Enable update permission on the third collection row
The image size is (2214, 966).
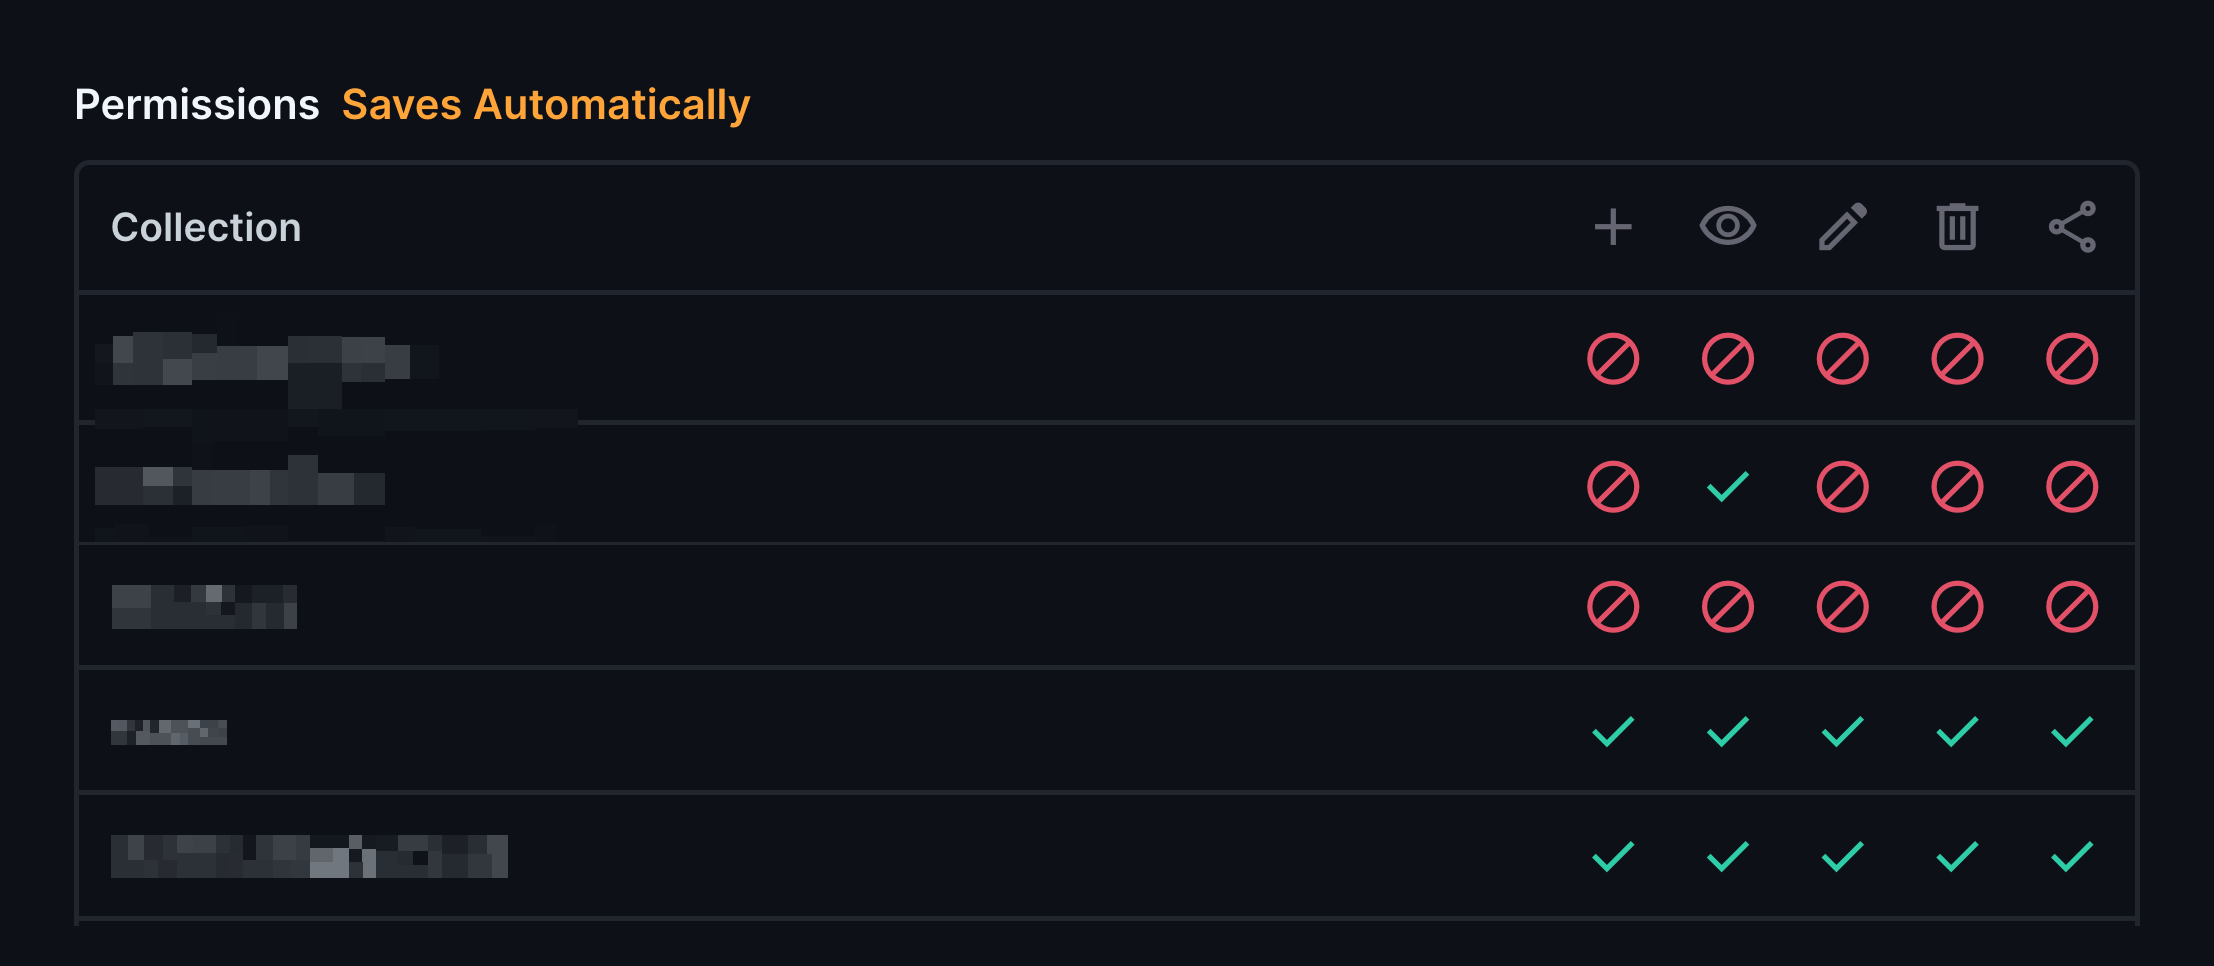pyautogui.click(x=1842, y=607)
